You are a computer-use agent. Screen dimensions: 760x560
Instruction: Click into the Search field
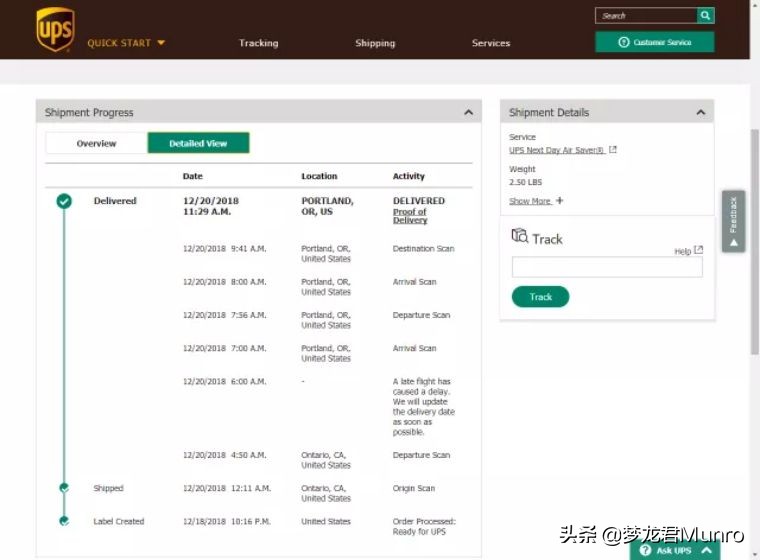(646, 16)
